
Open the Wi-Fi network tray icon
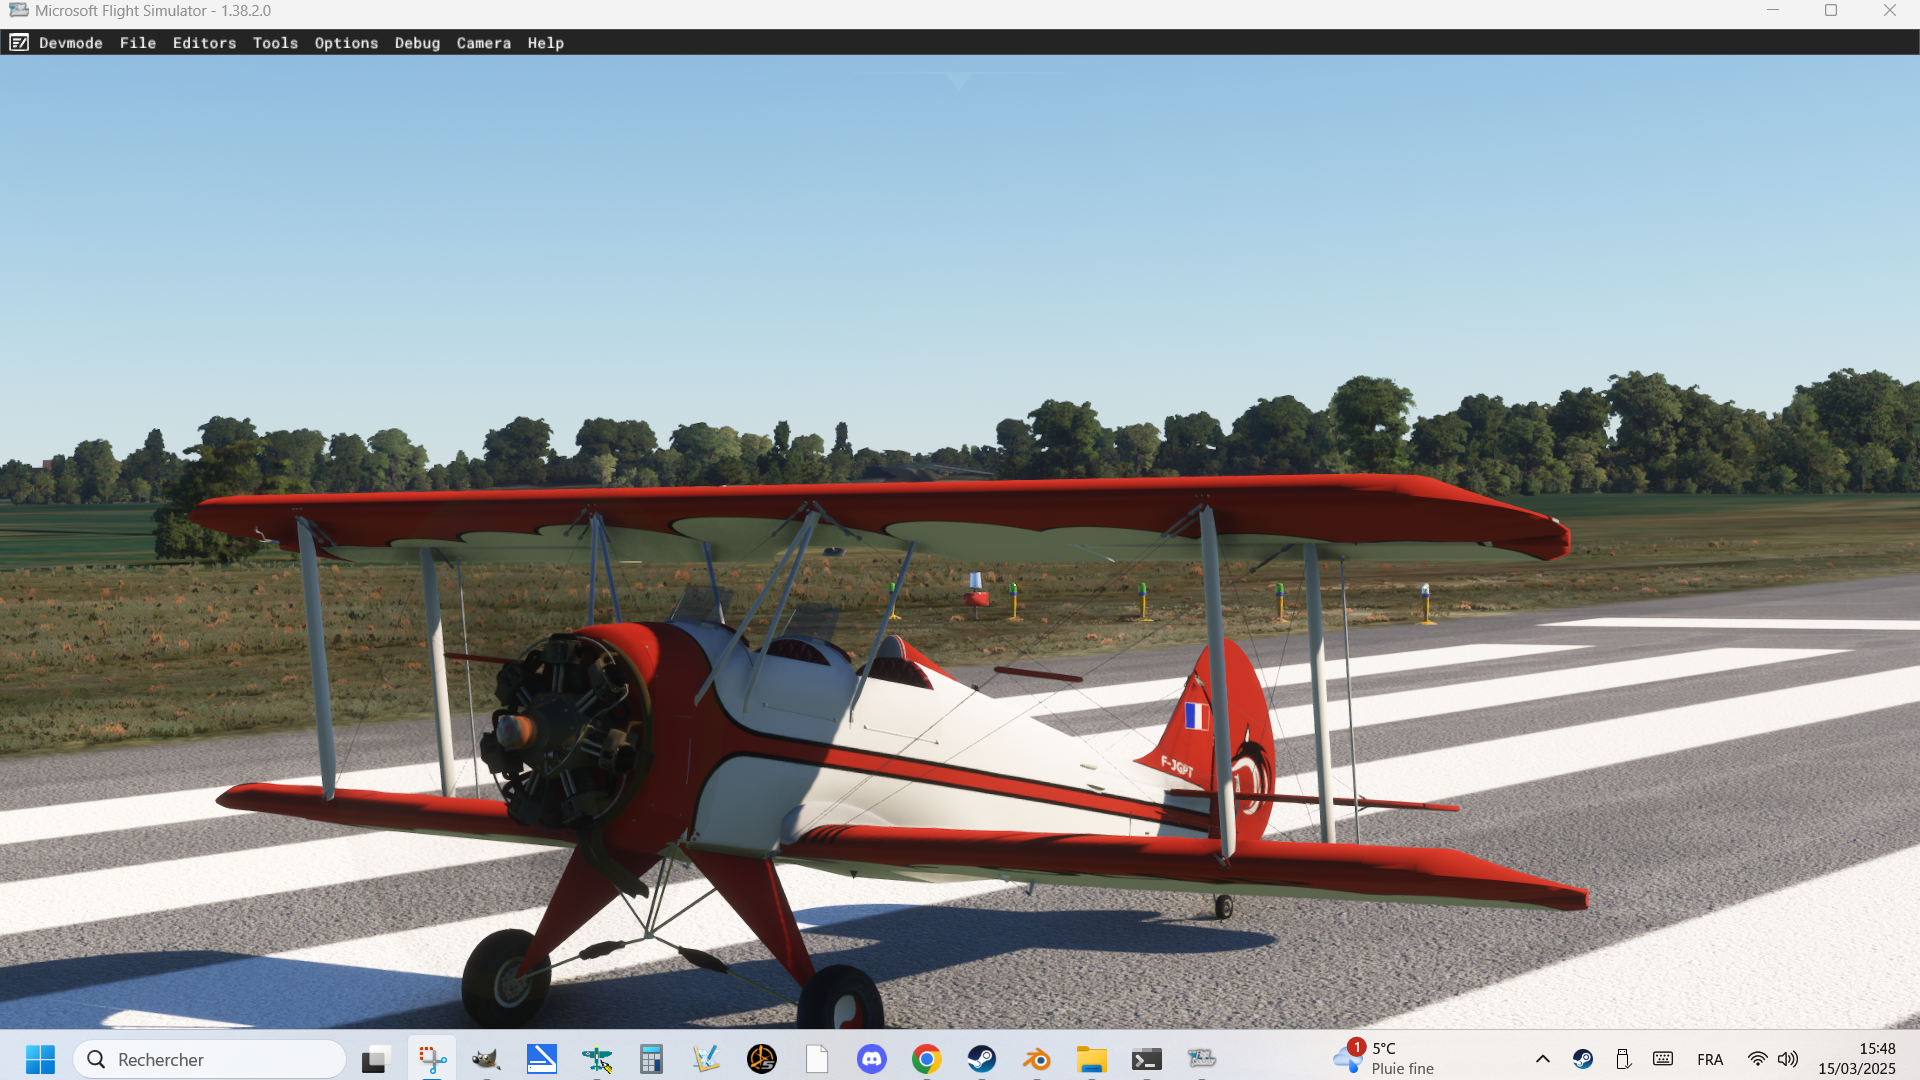1757,1059
